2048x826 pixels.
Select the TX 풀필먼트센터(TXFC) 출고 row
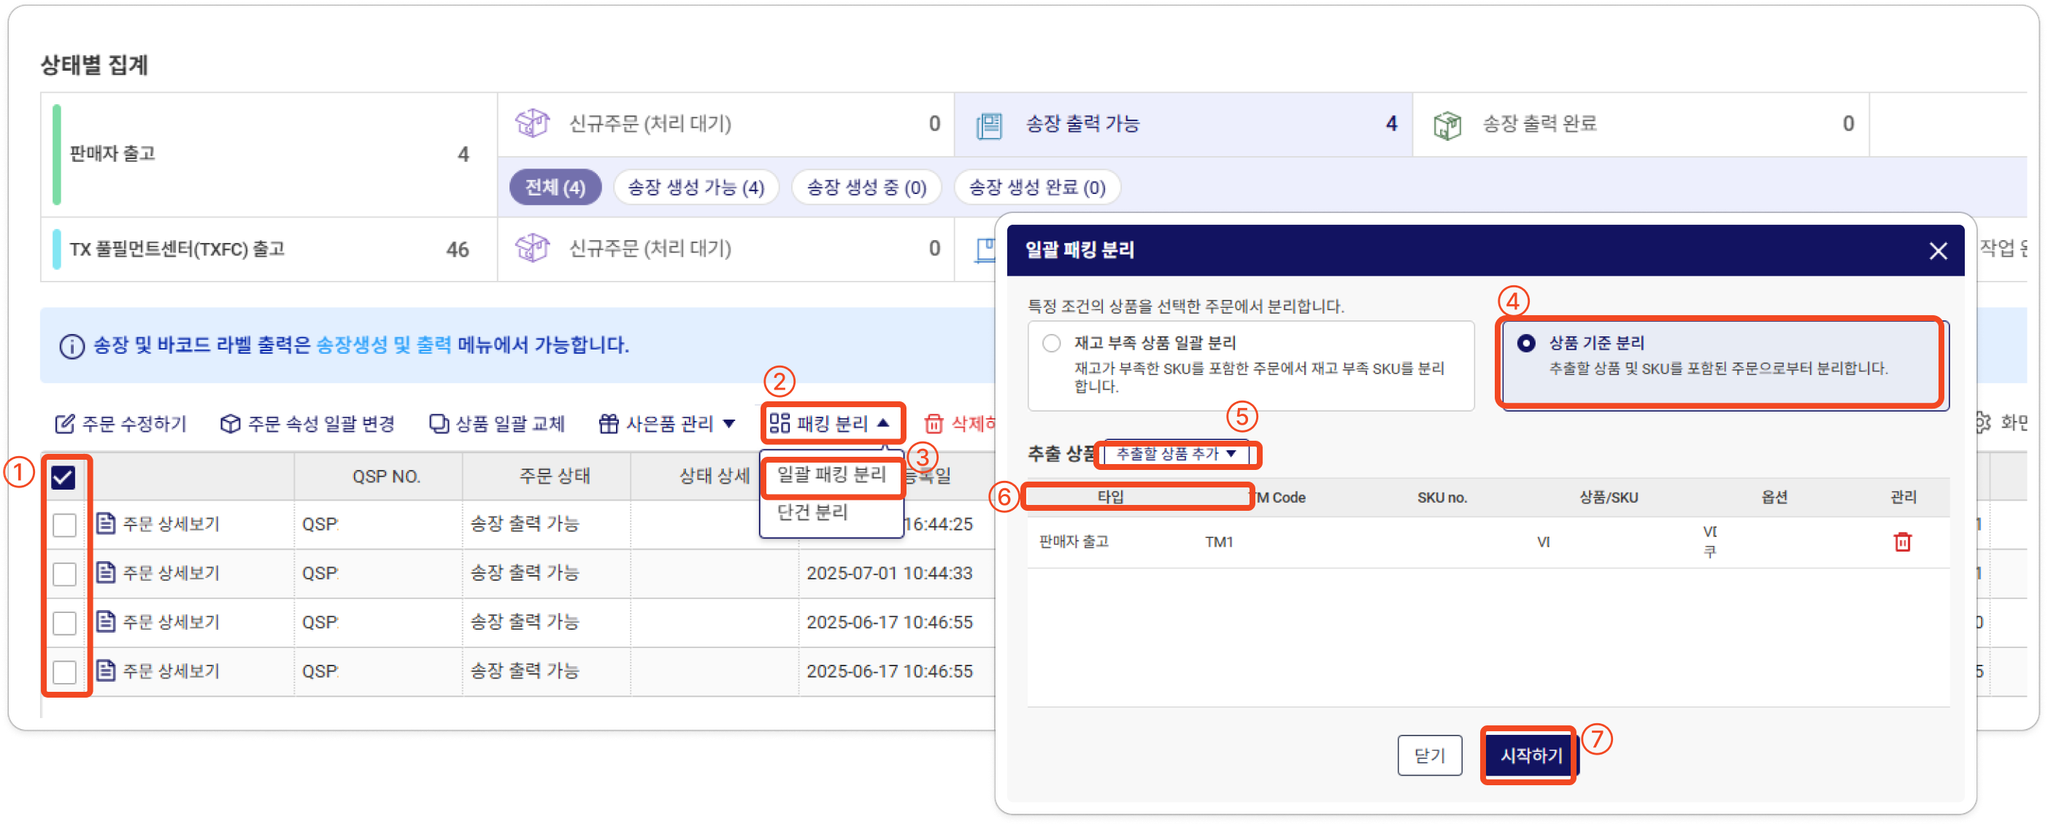click(269, 249)
